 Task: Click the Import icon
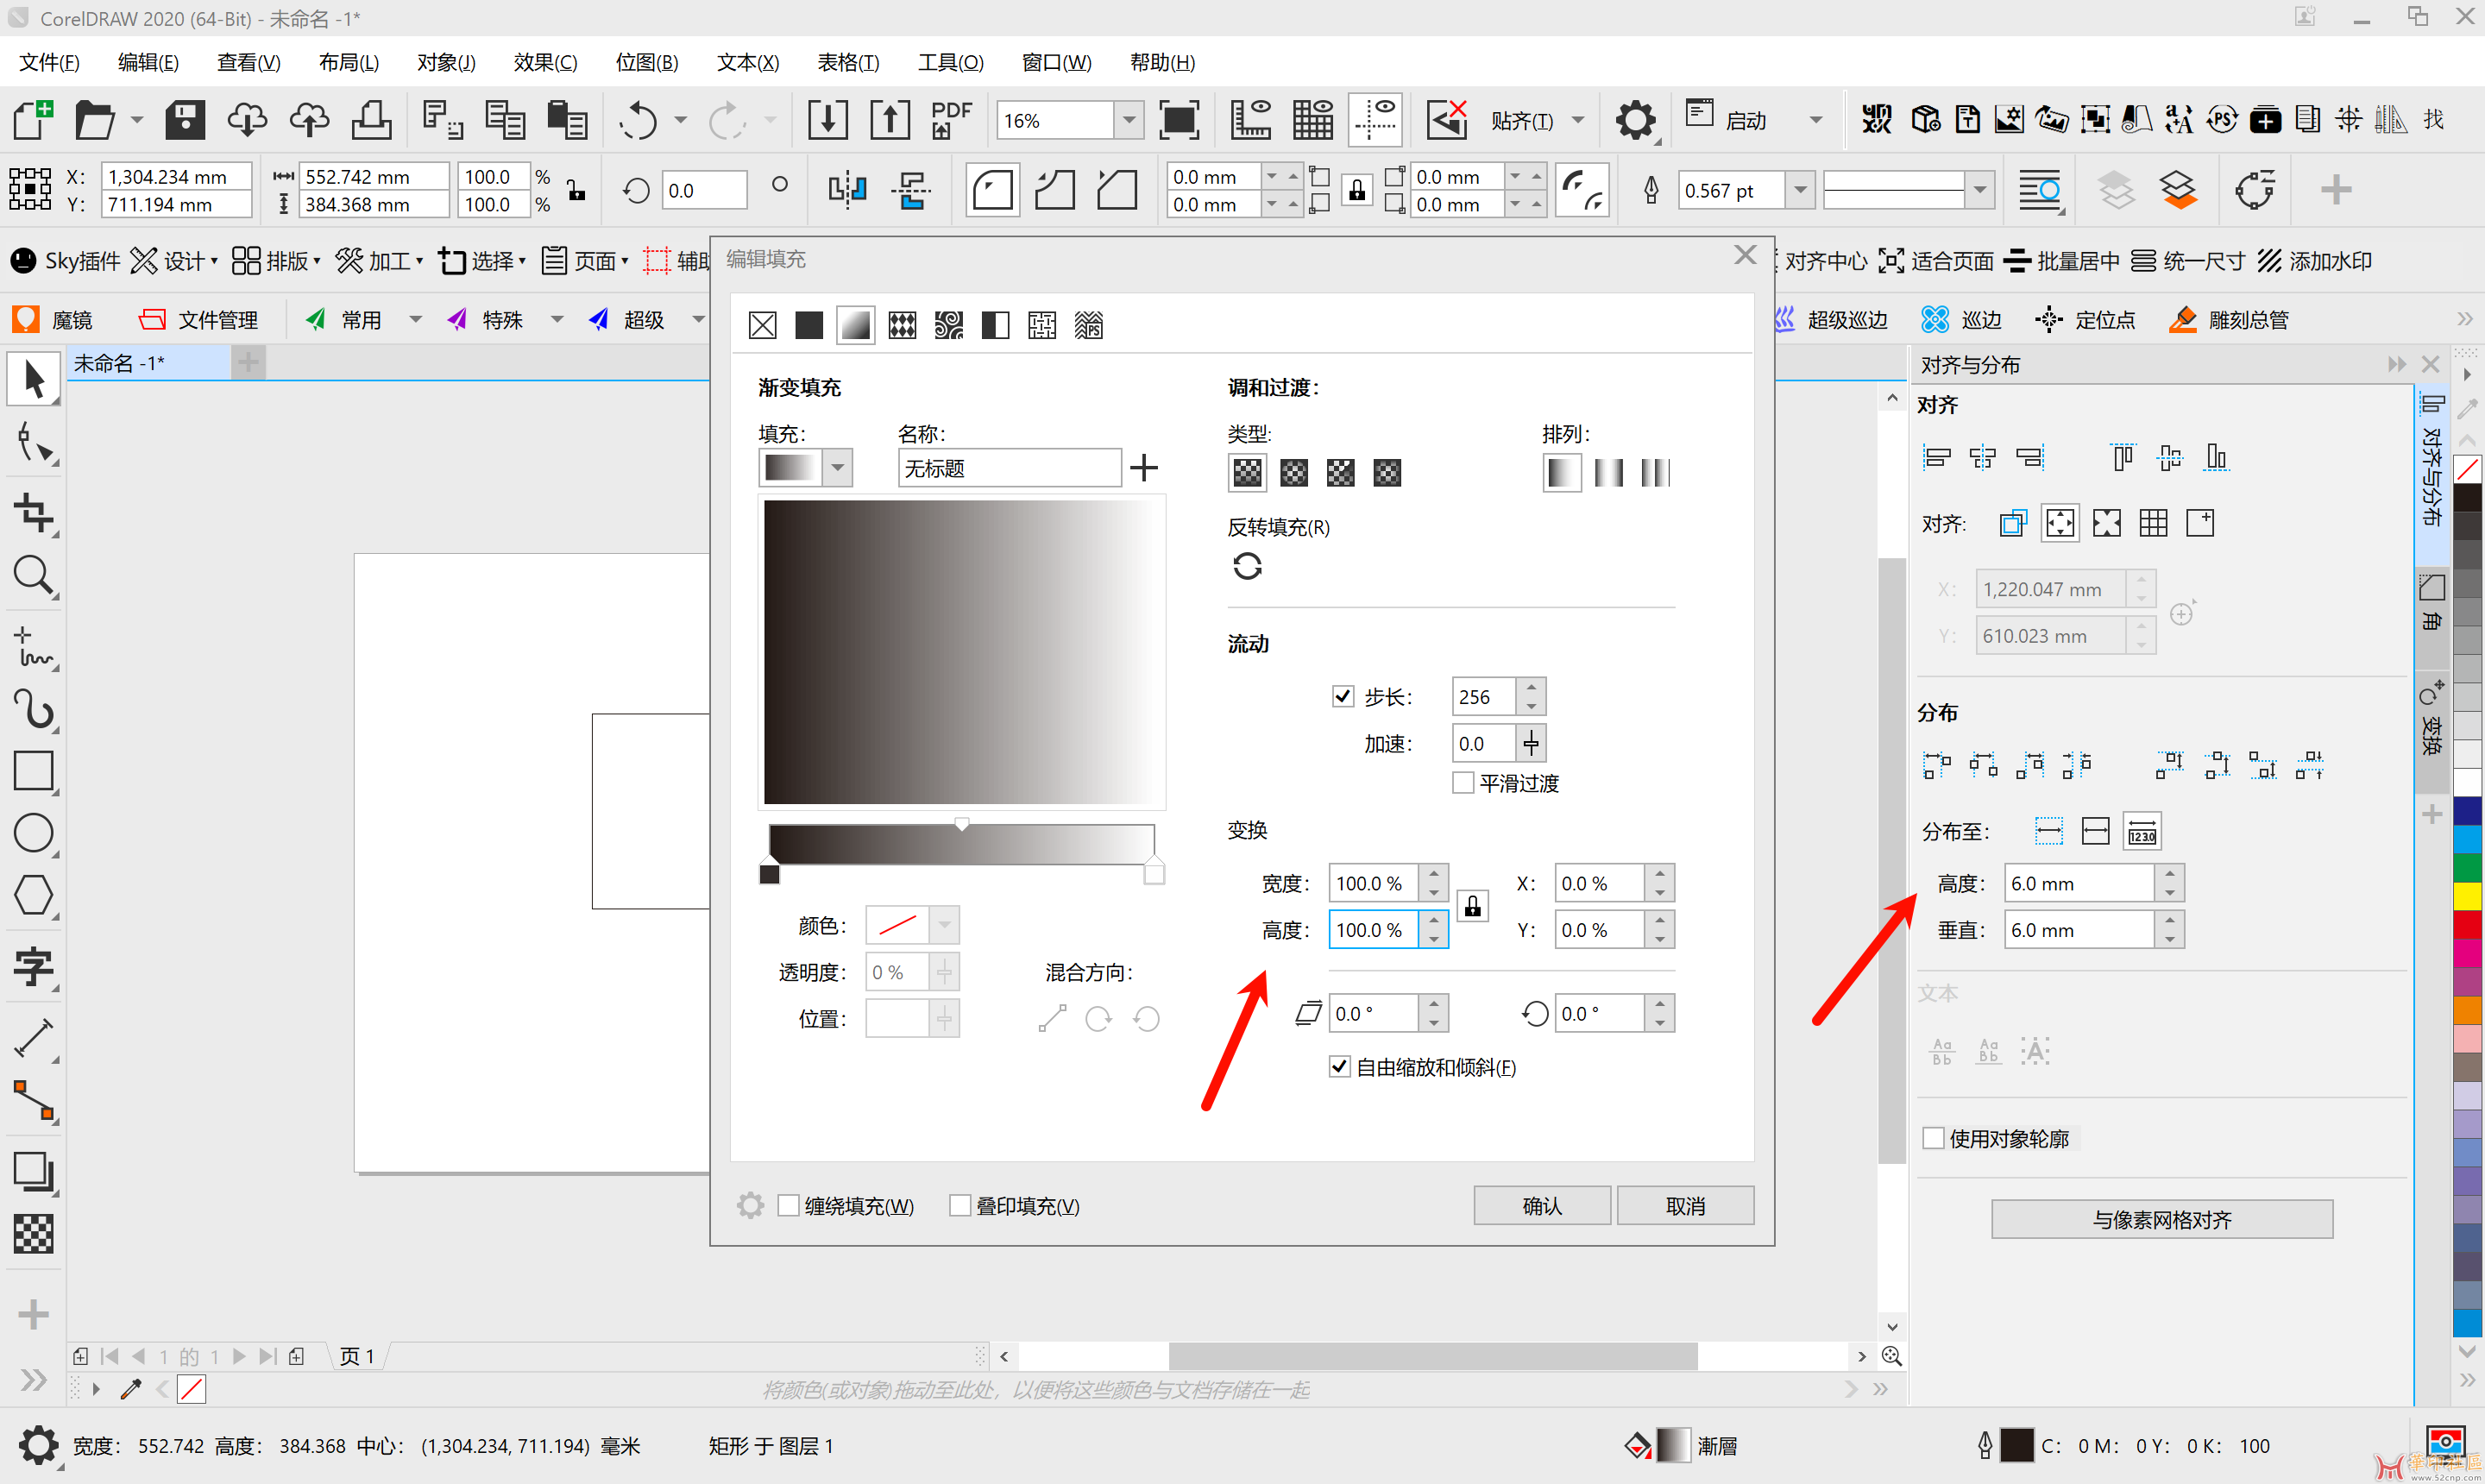[x=827, y=120]
